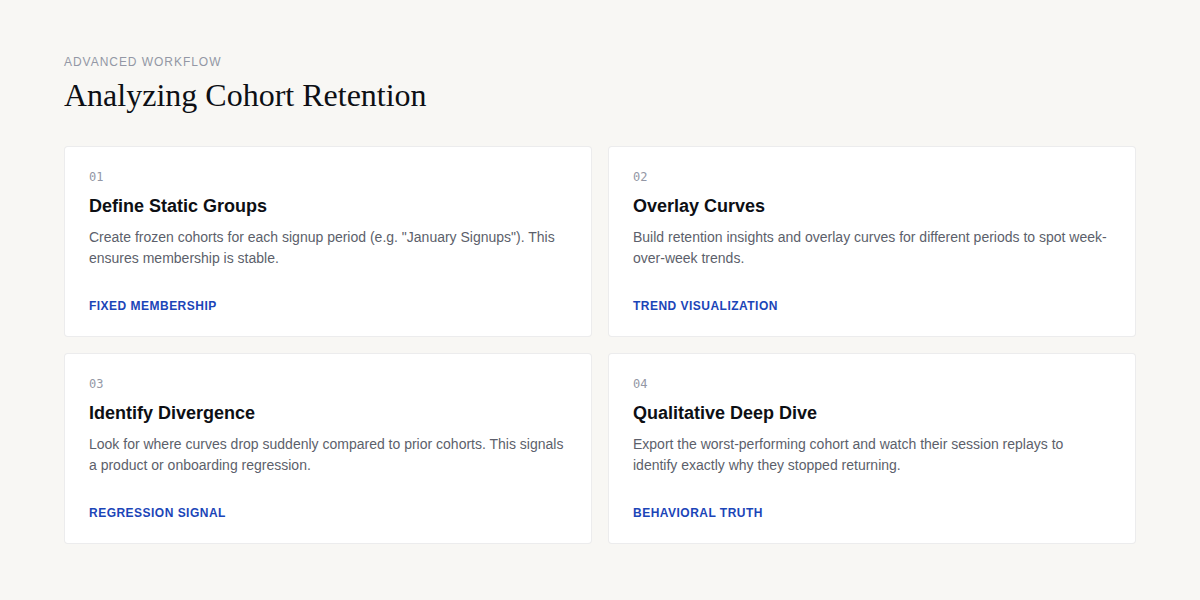Image resolution: width=1200 pixels, height=600 pixels.
Task: Click step number 04
Action: point(640,384)
